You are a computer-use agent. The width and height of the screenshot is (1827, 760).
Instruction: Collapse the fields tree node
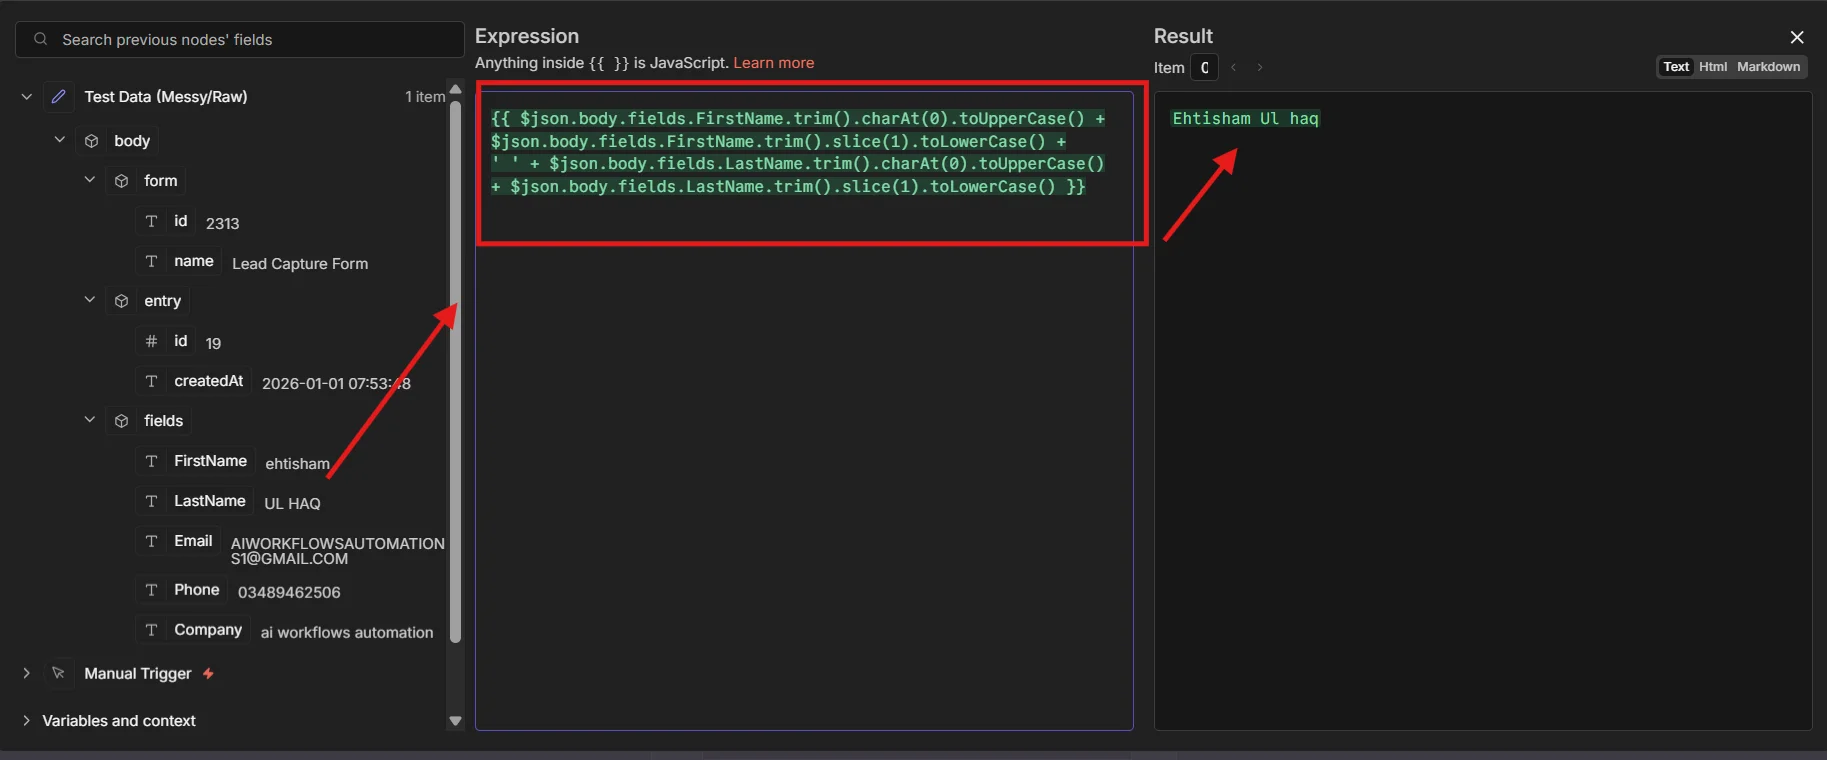tap(90, 420)
